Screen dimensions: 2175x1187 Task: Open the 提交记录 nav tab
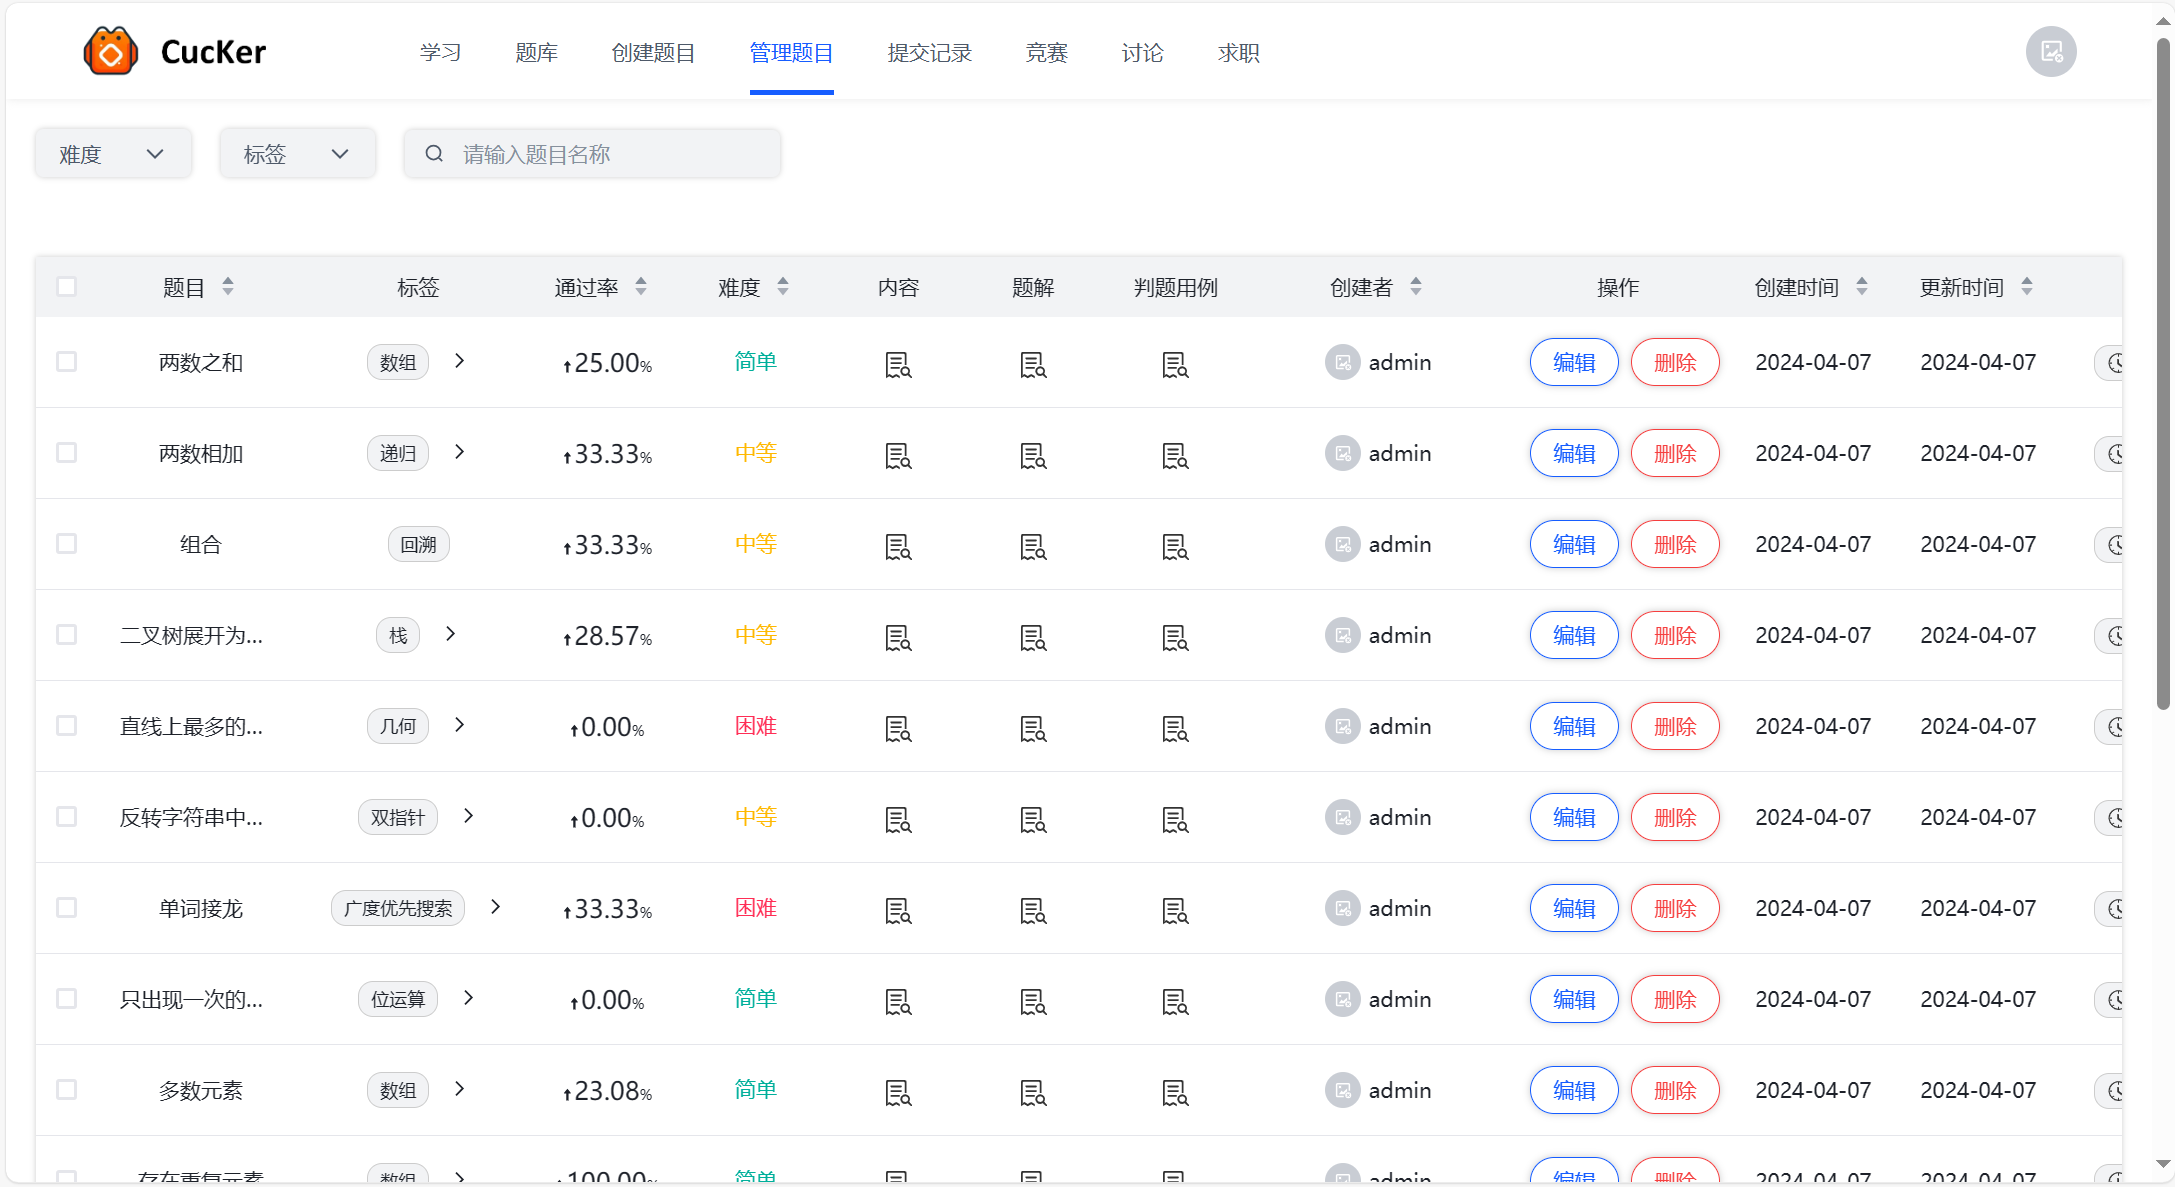tap(930, 53)
